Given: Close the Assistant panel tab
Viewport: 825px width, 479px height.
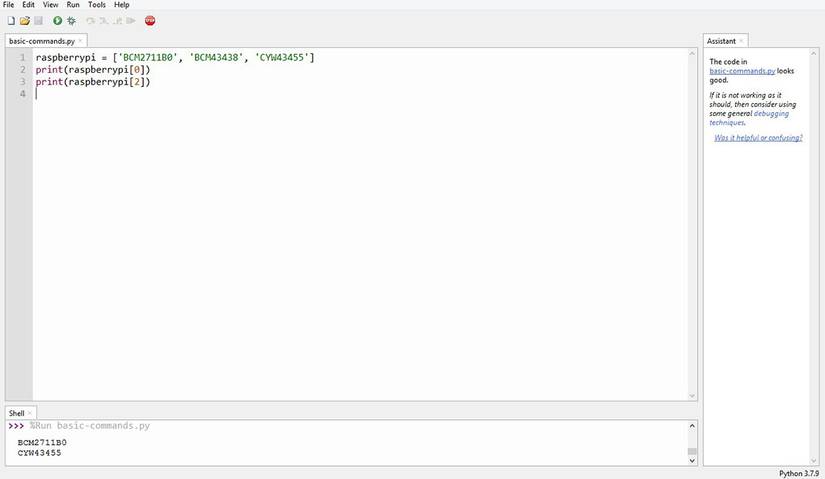Looking at the screenshot, I should 741,41.
